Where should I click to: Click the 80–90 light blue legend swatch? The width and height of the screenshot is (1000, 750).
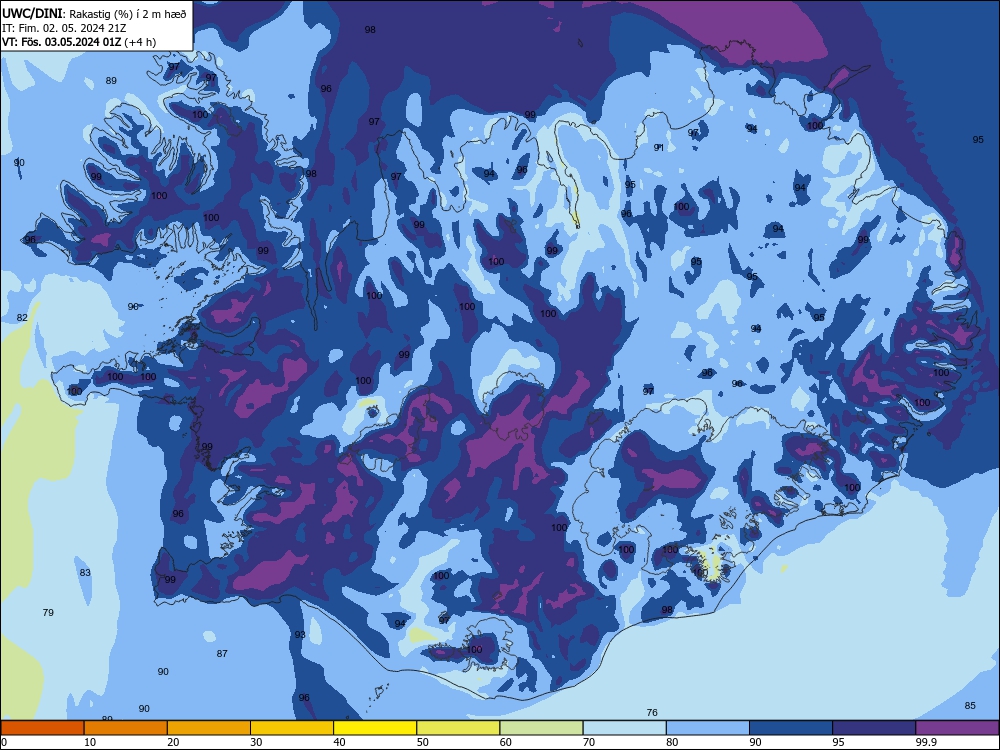708,728
